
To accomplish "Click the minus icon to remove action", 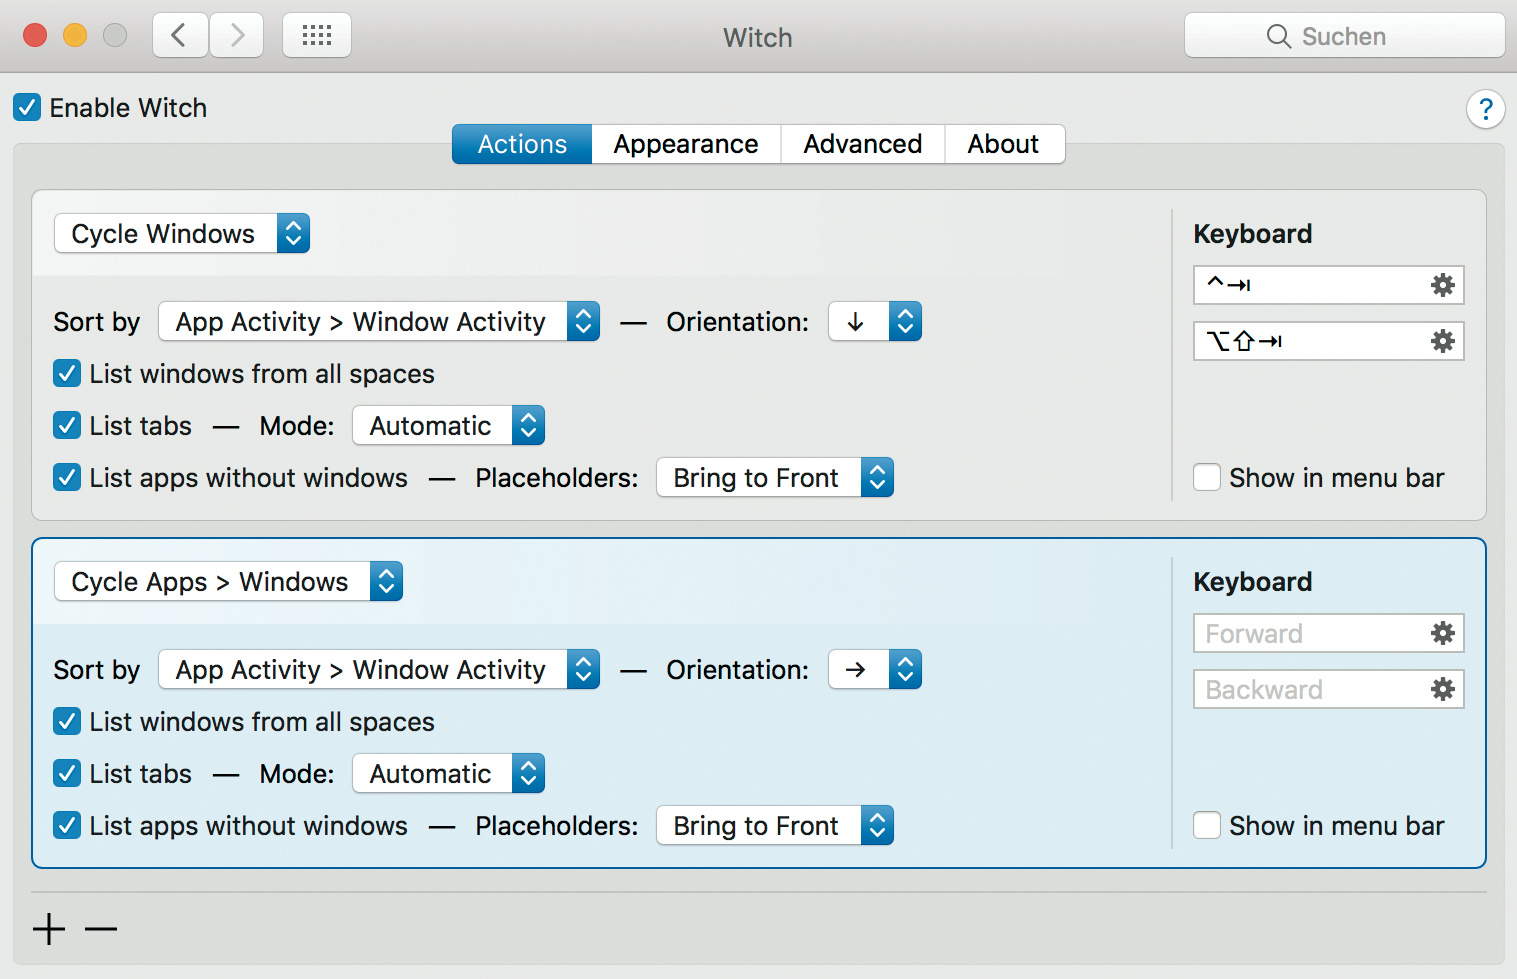I will (x=101, y=929).
